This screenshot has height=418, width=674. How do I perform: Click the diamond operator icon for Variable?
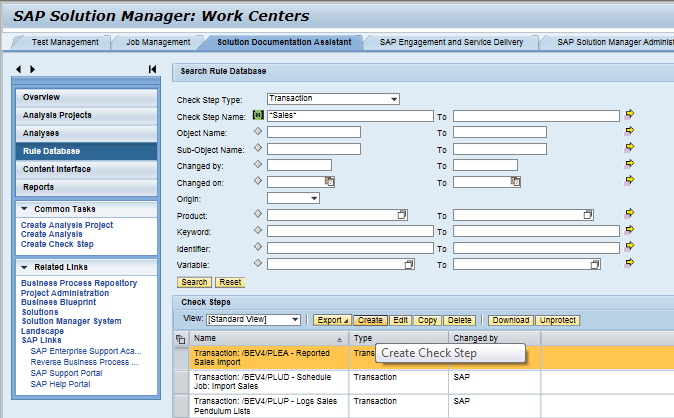point(258,263)
